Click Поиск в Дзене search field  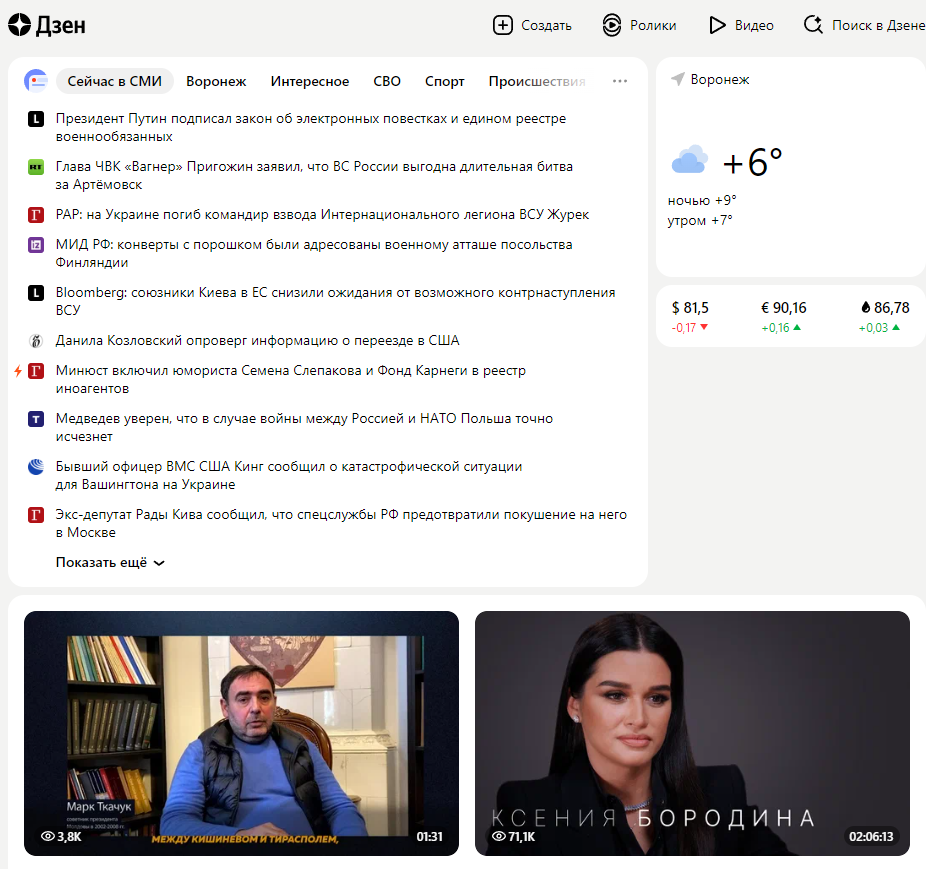(x=879, y=25)
